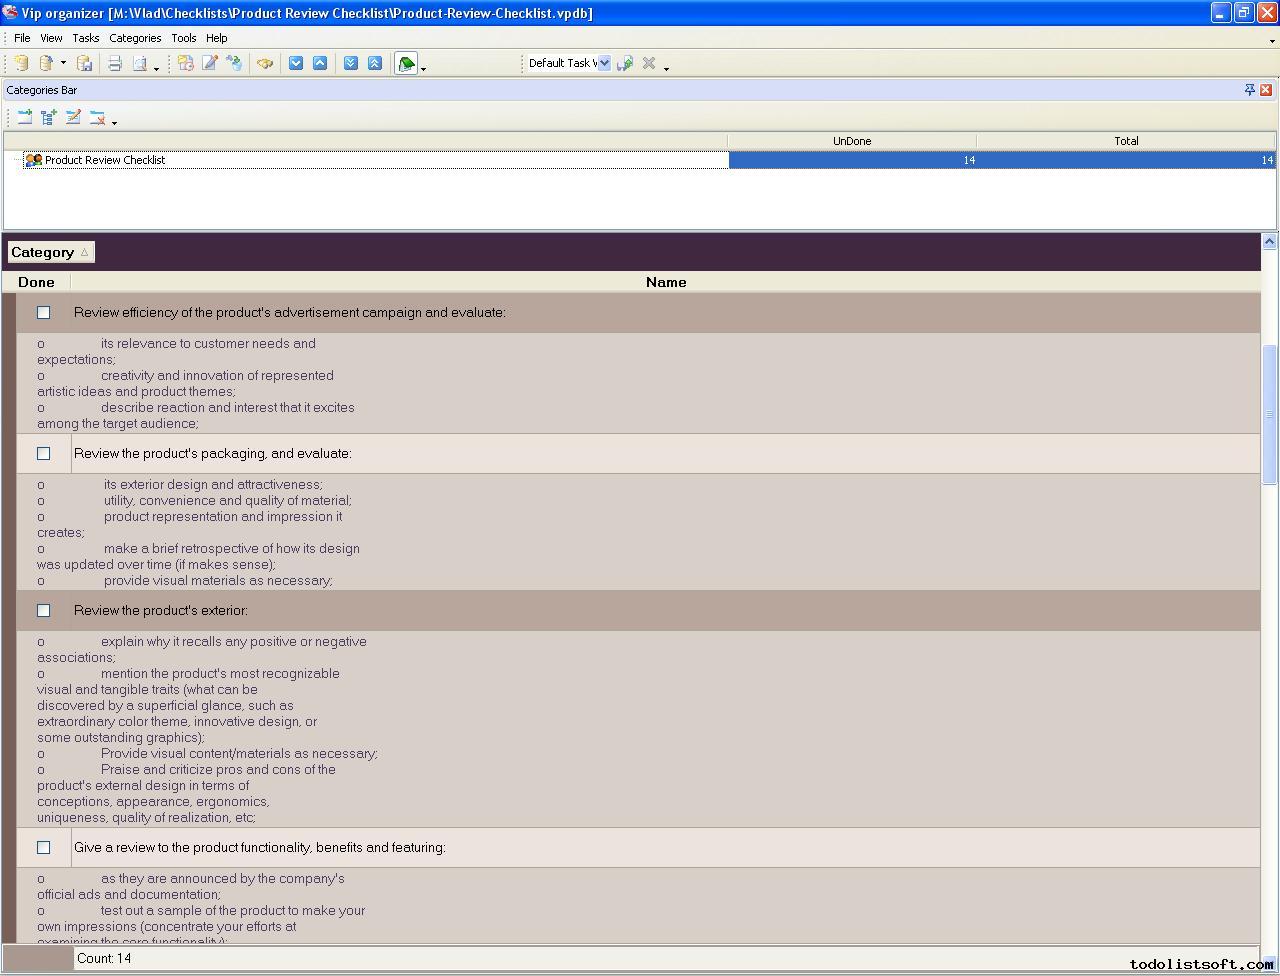Click the double down arrow toolbar icon

(351, 63)
